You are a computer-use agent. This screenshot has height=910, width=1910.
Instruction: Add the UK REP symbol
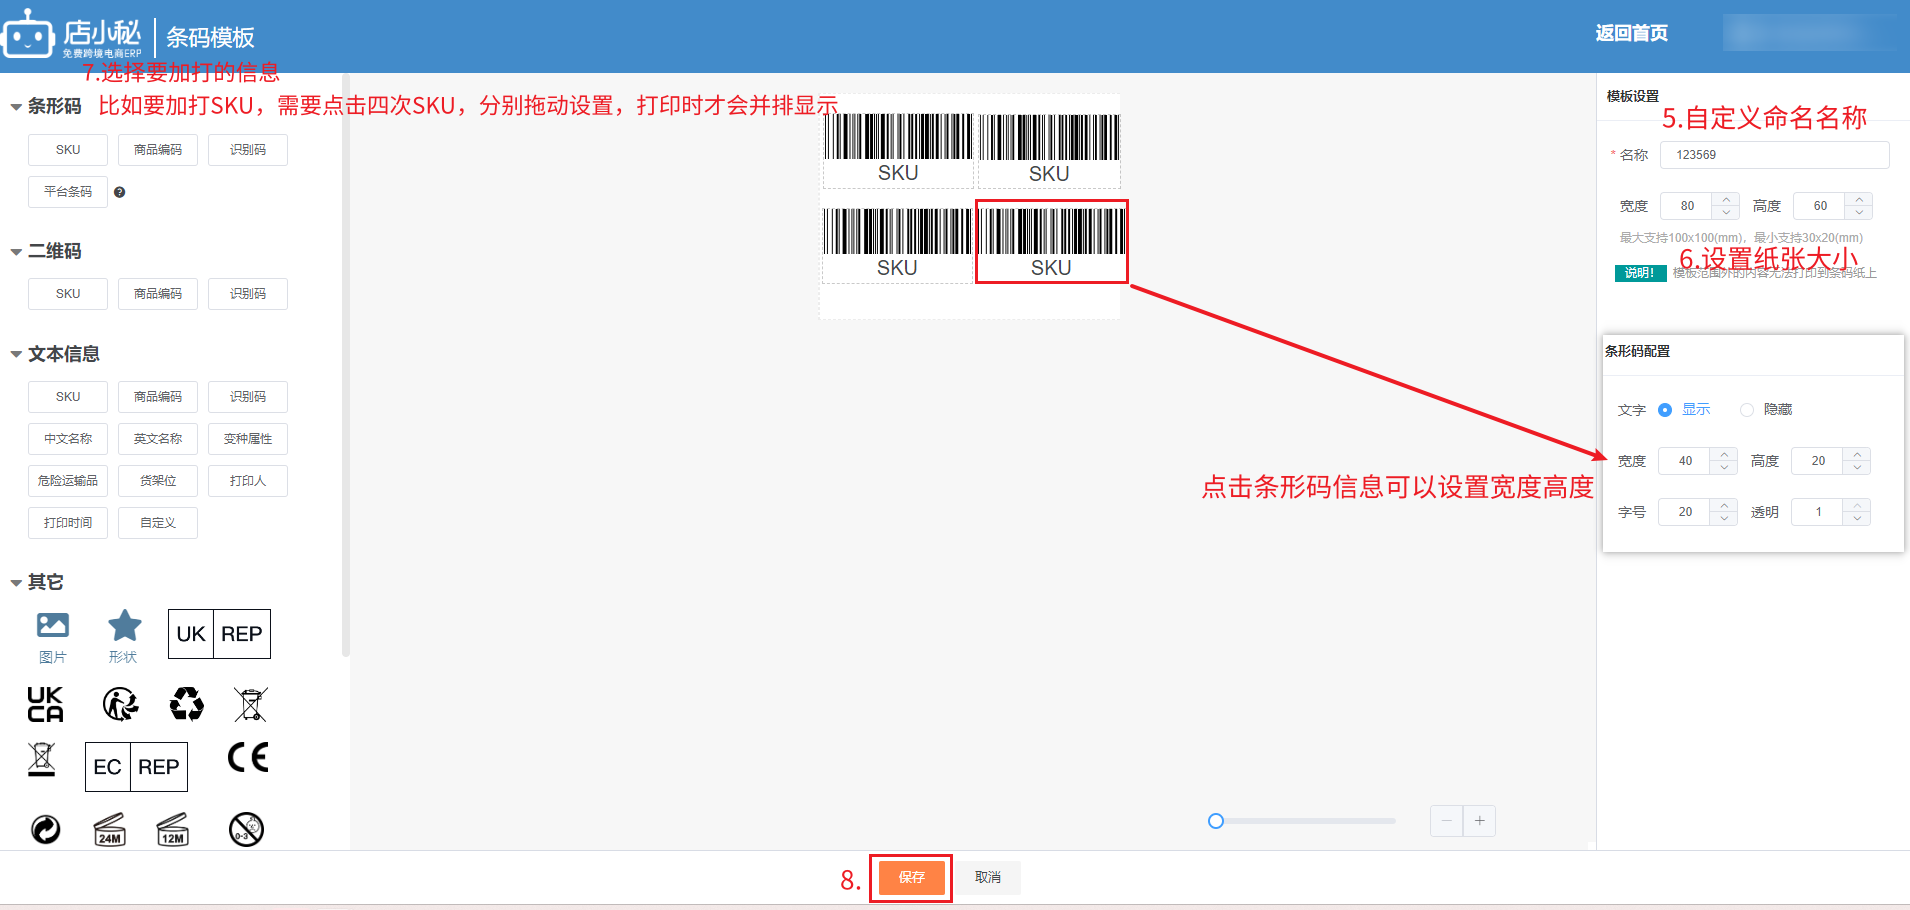pos(219,634)
